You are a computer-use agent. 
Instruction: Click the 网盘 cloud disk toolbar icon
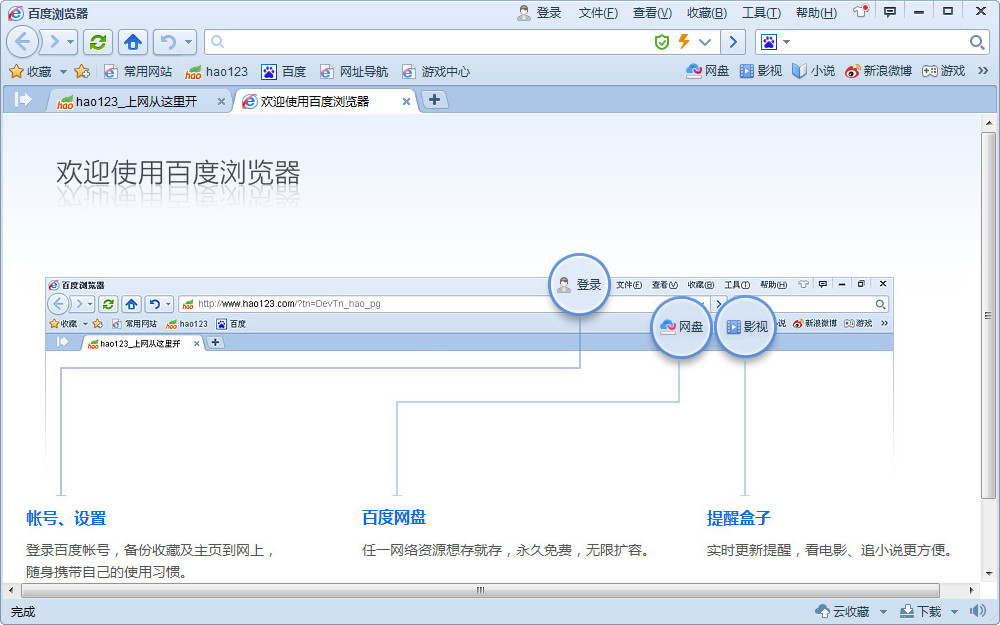pos(707,71)
